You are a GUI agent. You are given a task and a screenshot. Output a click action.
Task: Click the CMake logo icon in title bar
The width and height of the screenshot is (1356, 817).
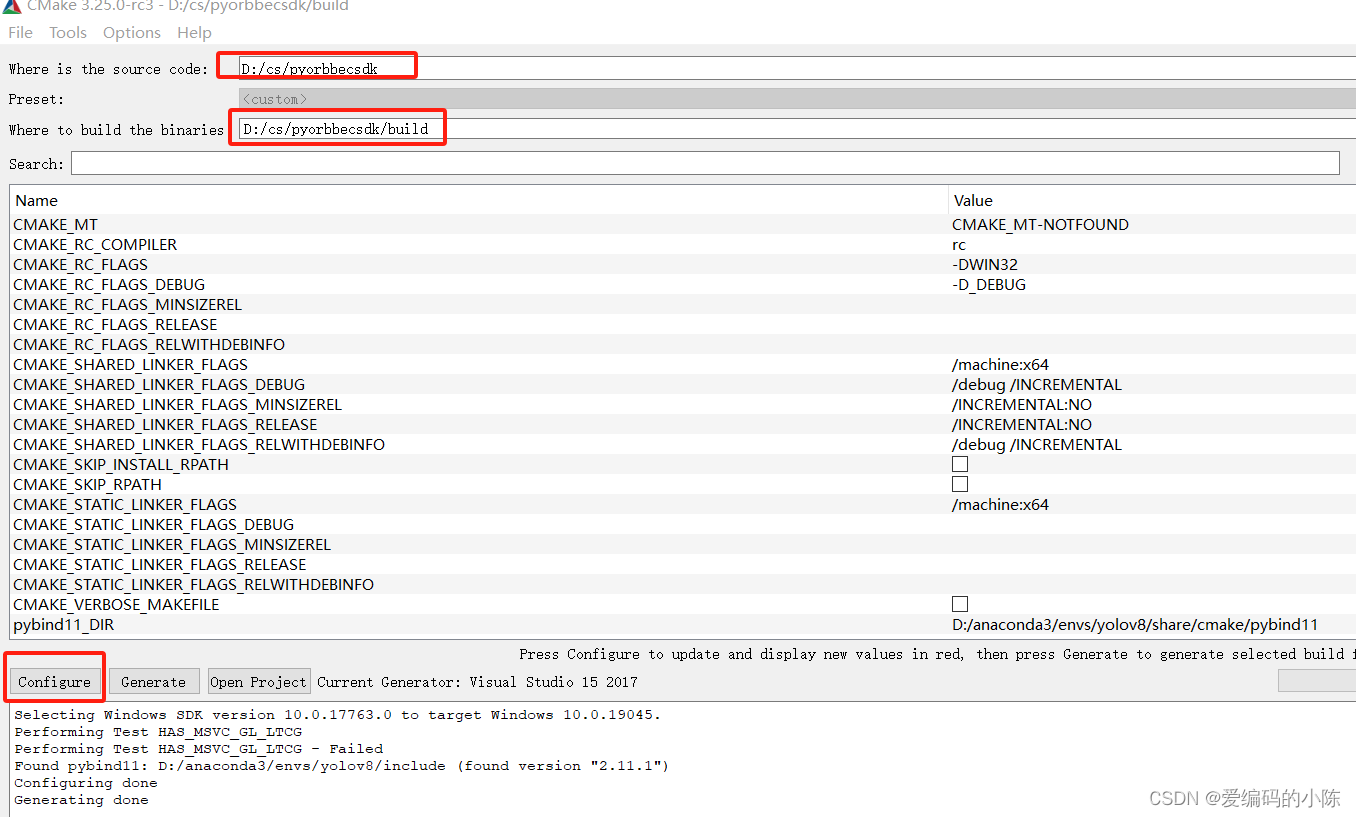(10, 5)
